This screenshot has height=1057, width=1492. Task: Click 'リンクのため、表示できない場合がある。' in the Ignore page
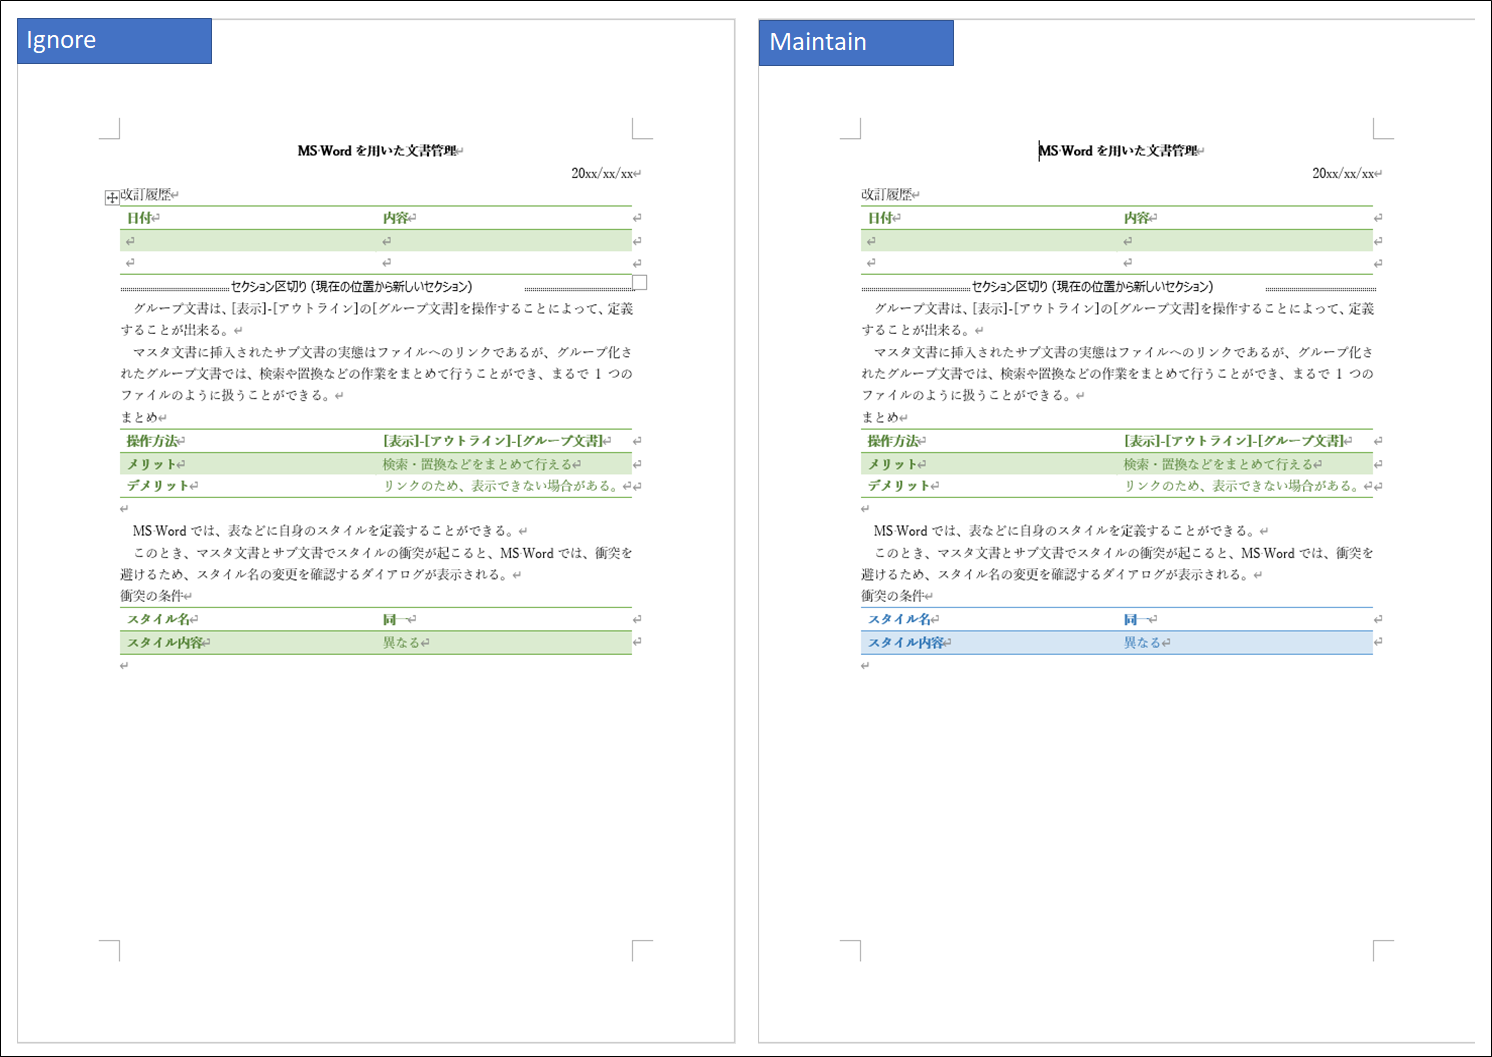point(502,486)
